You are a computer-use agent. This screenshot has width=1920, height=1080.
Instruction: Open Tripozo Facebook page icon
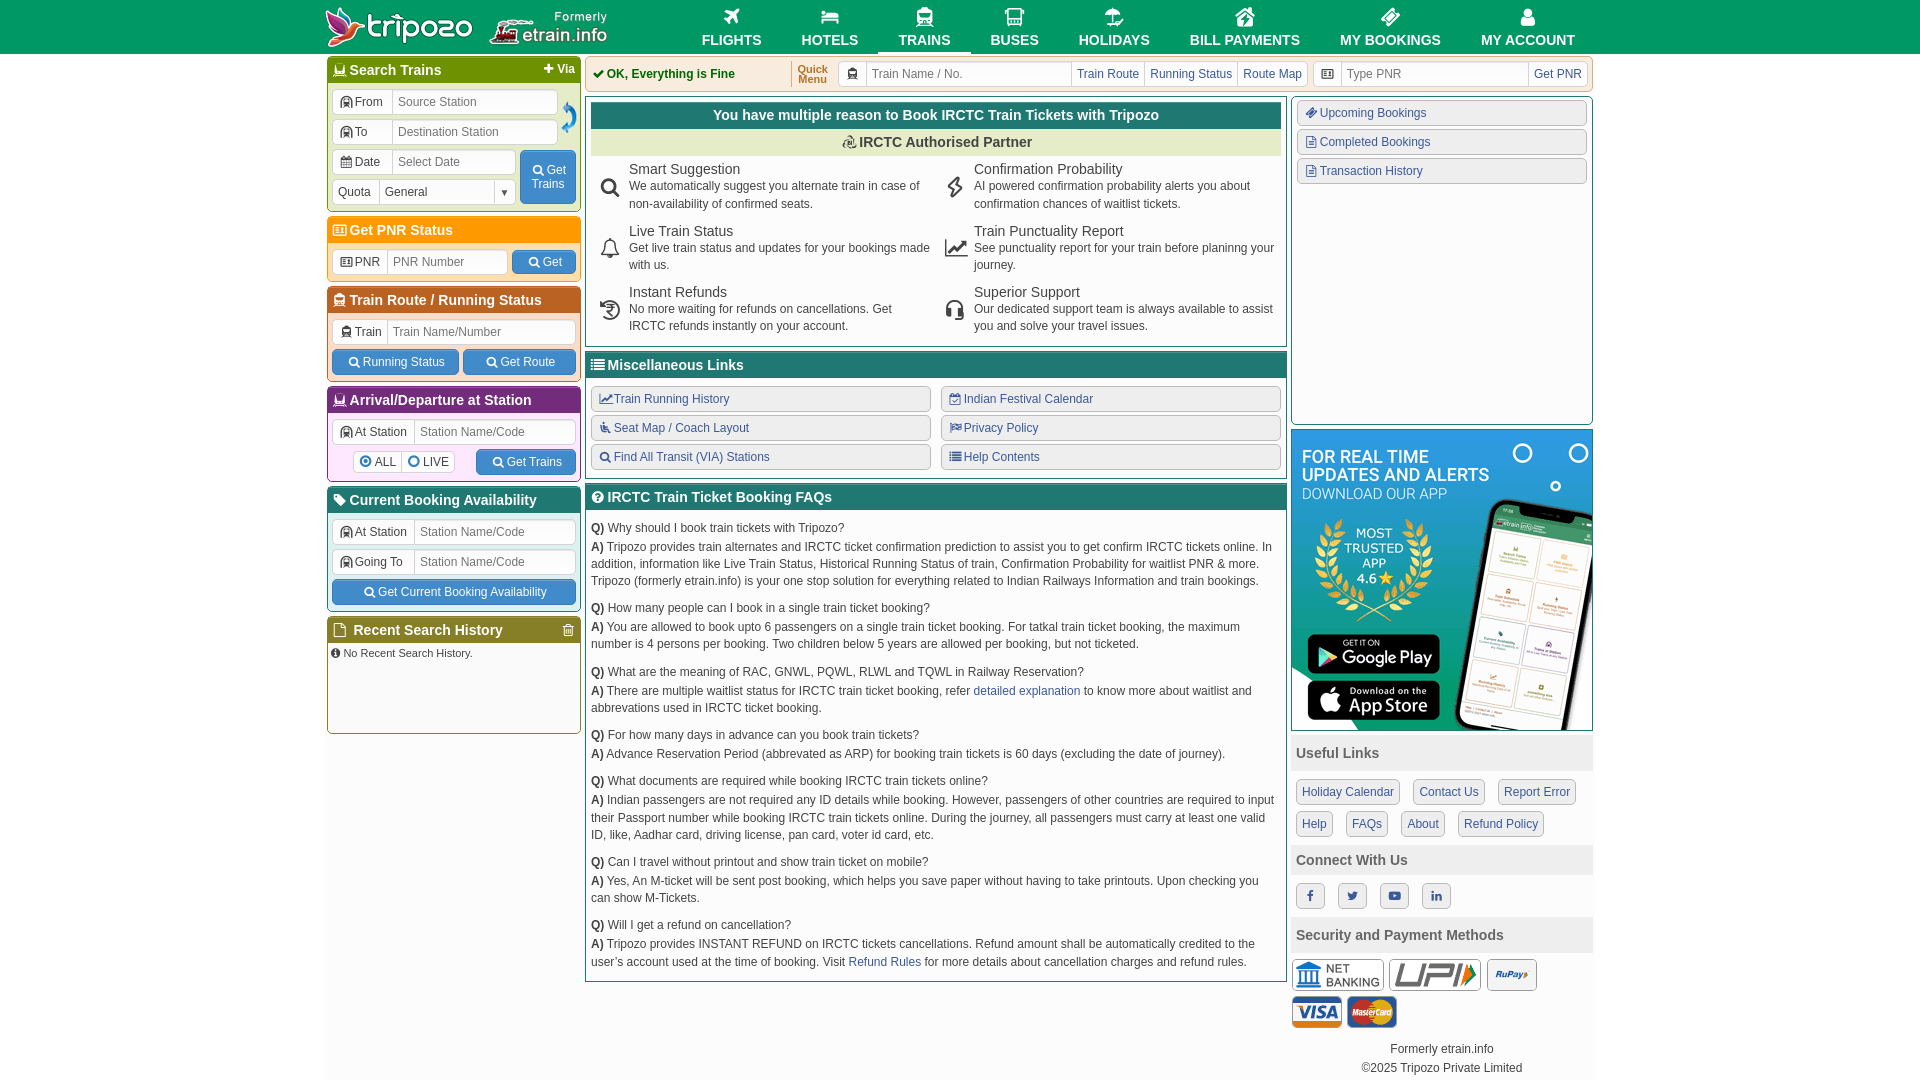pos(1310,896)
